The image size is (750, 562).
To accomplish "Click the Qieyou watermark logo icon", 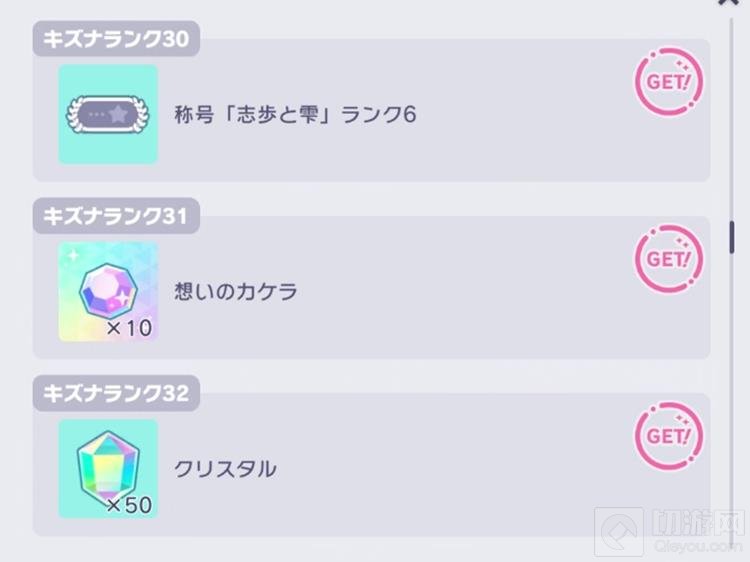I will pyautogui.click(x=619, y=533).
